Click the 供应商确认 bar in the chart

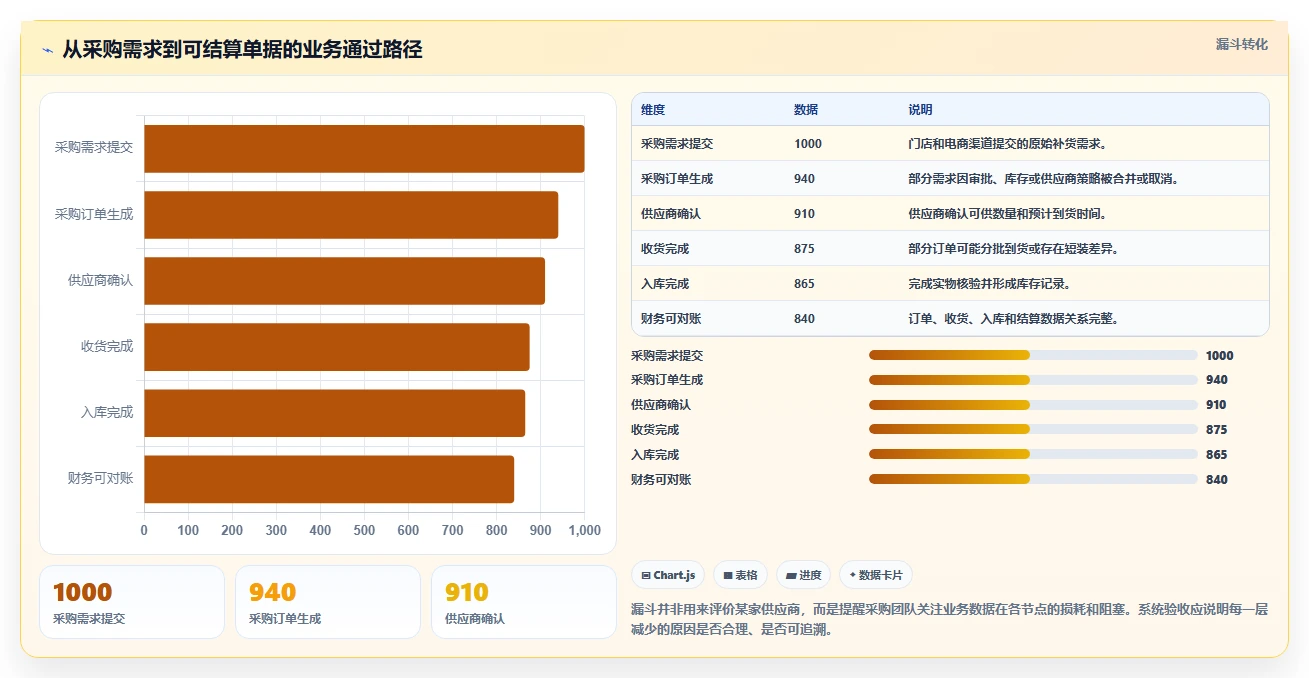344,281
